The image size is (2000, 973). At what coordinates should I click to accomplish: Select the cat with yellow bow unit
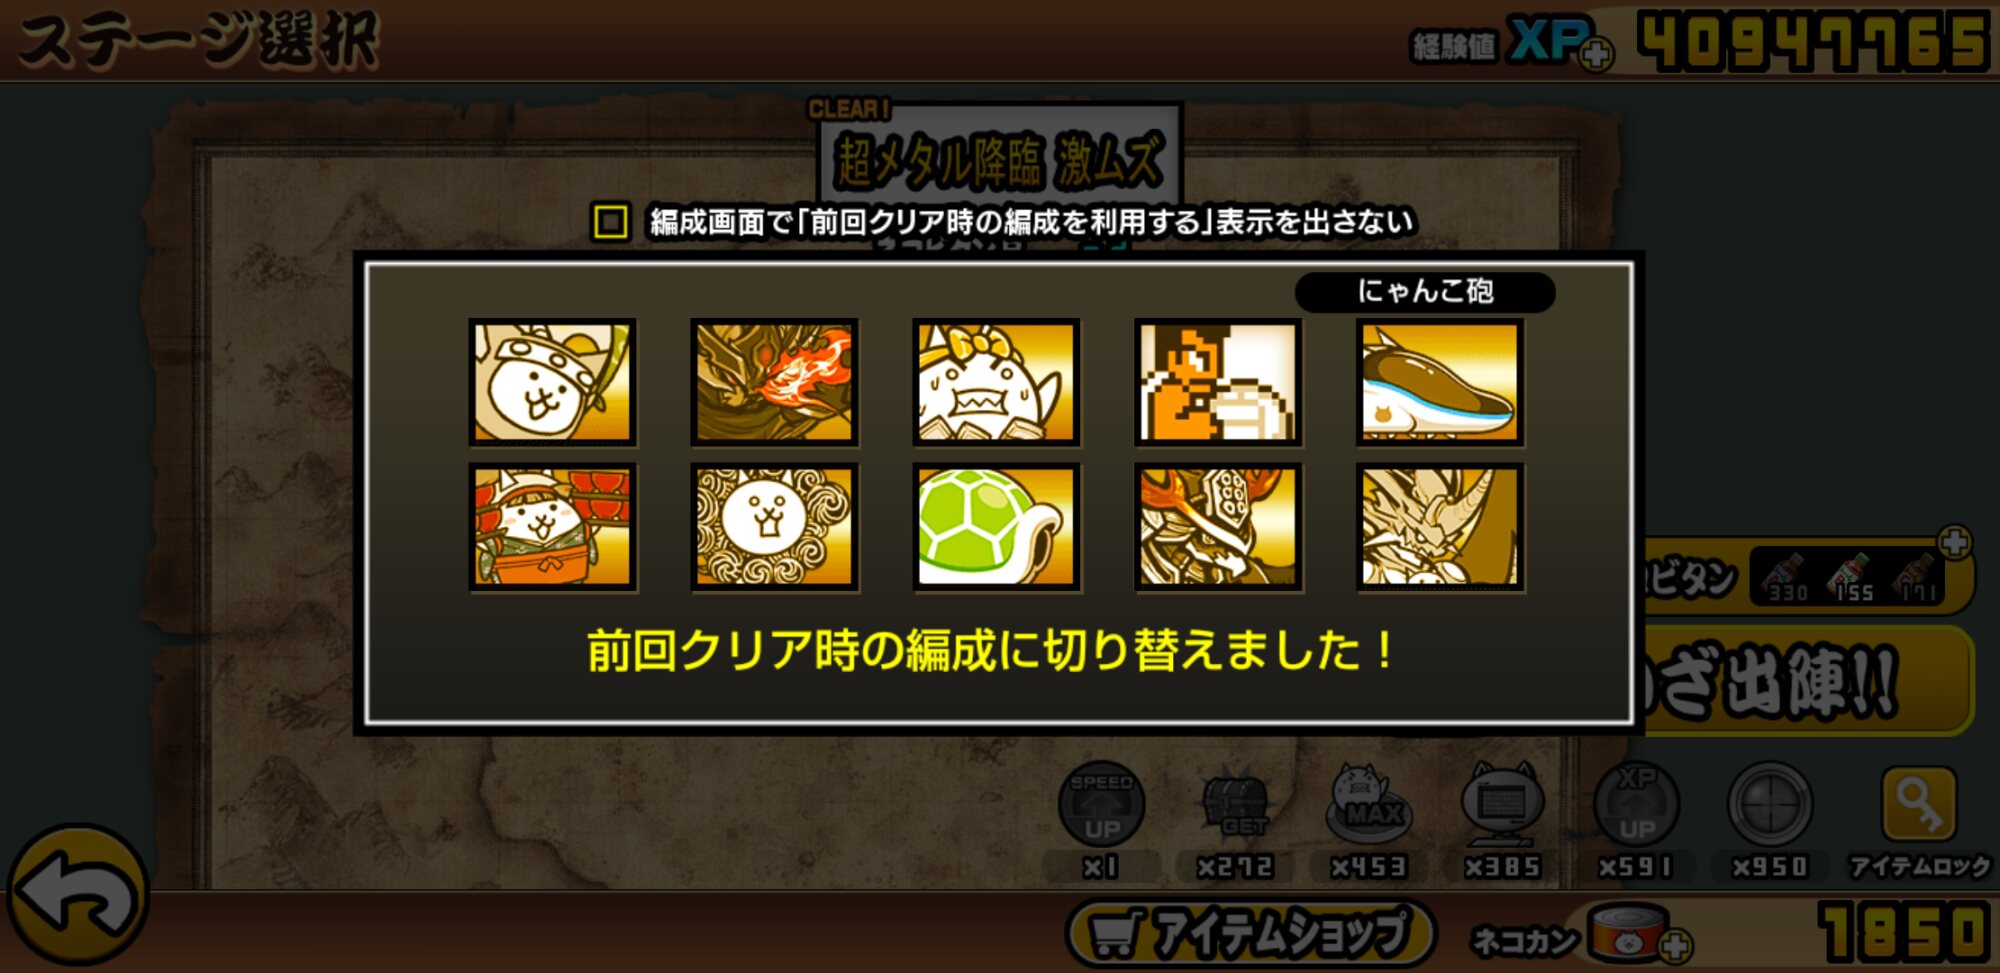(996, 383)
